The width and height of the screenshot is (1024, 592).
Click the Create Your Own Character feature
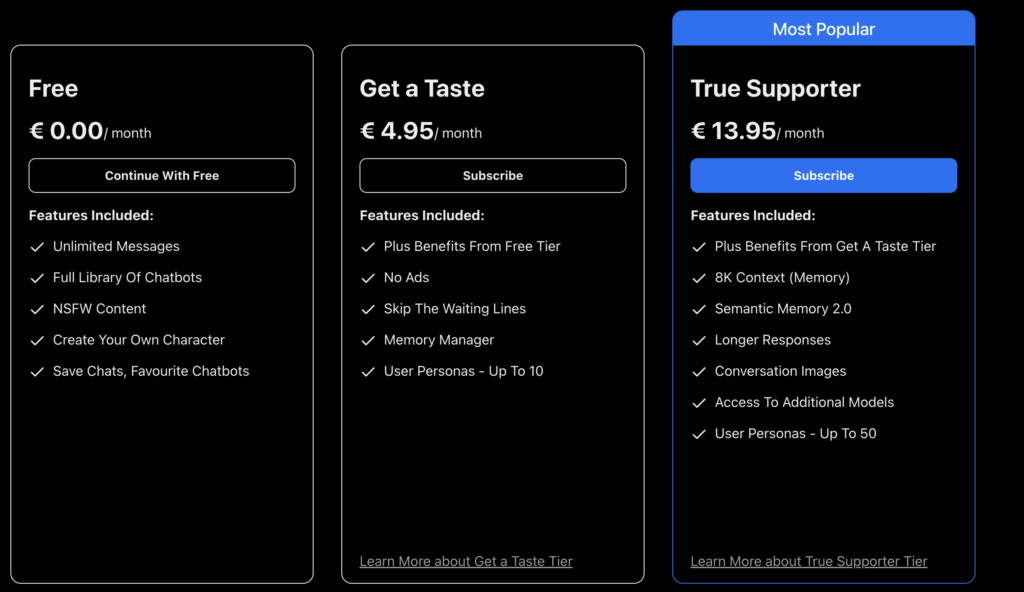pos(138,340)
